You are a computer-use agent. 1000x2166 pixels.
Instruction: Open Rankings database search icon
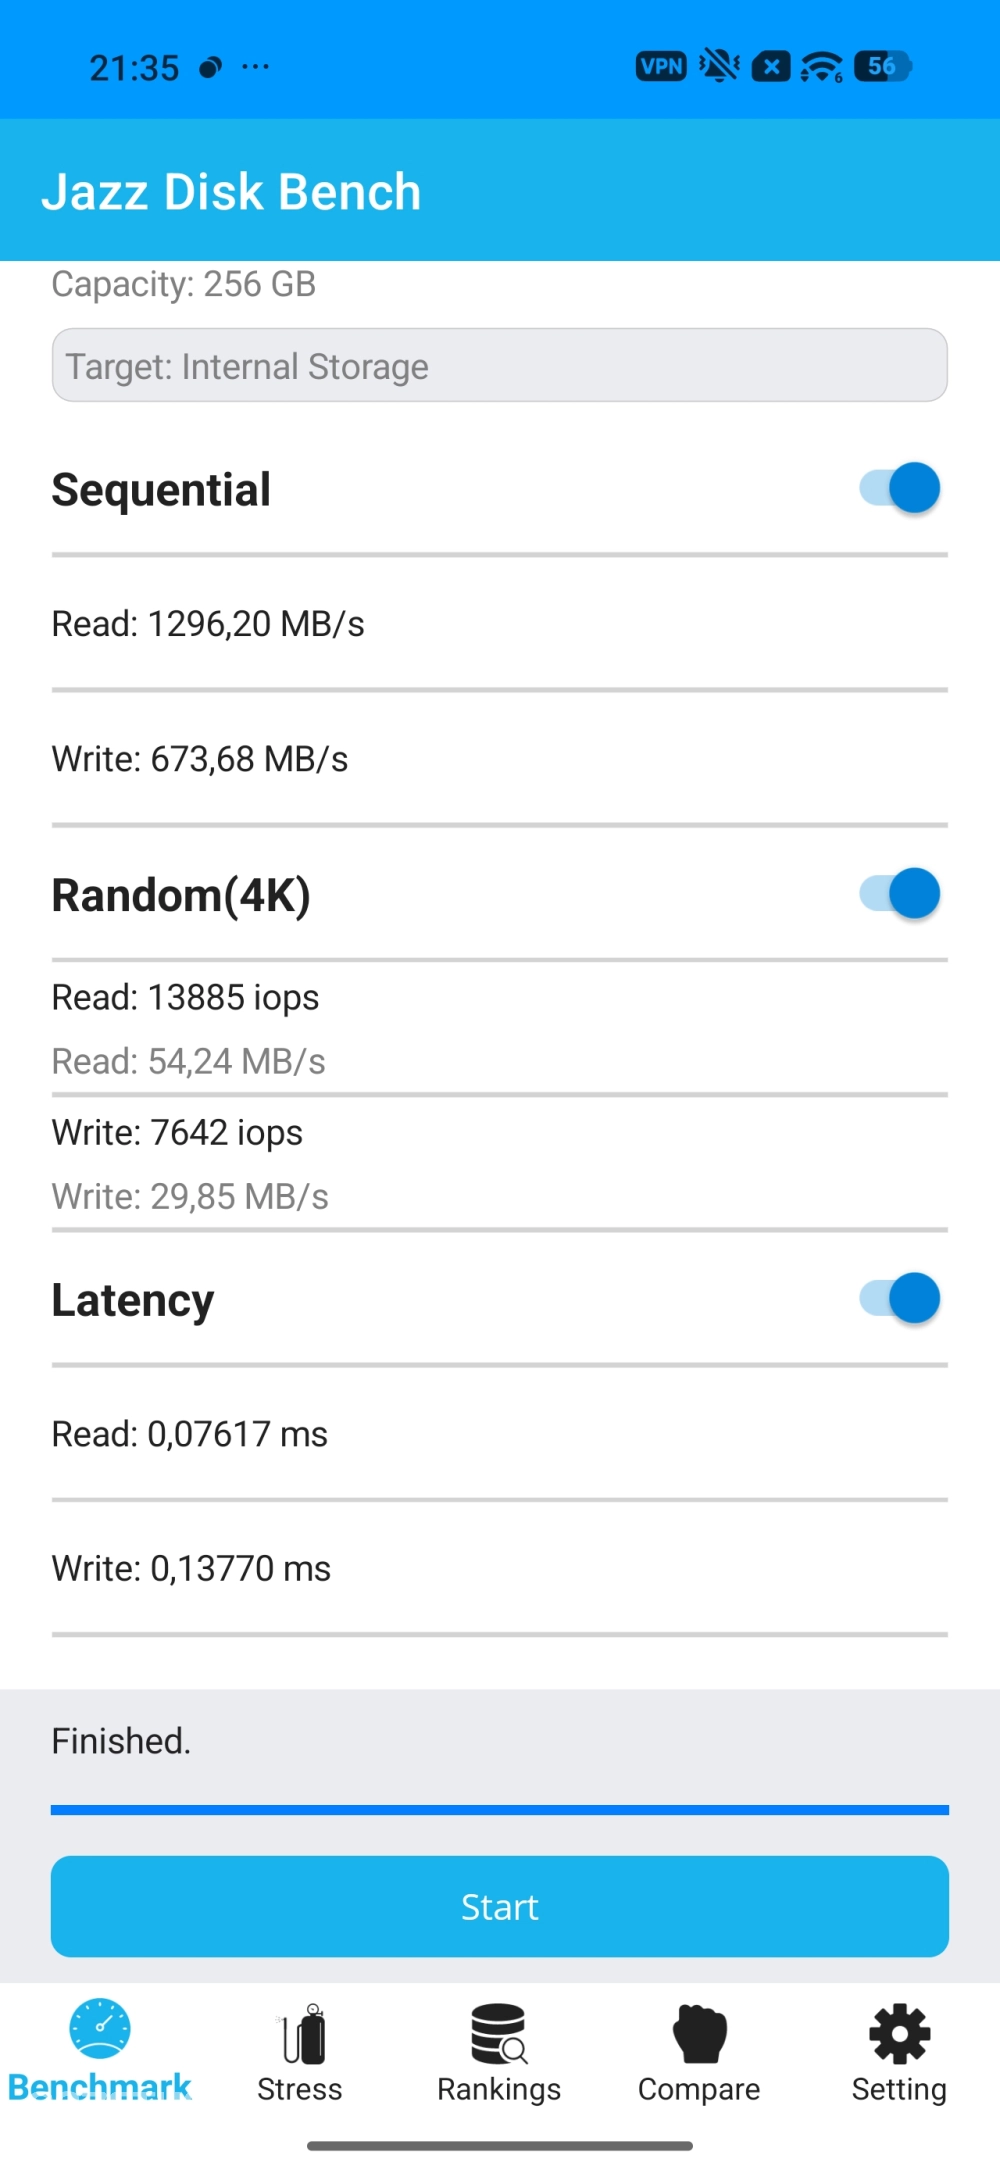pos(499,2034)
